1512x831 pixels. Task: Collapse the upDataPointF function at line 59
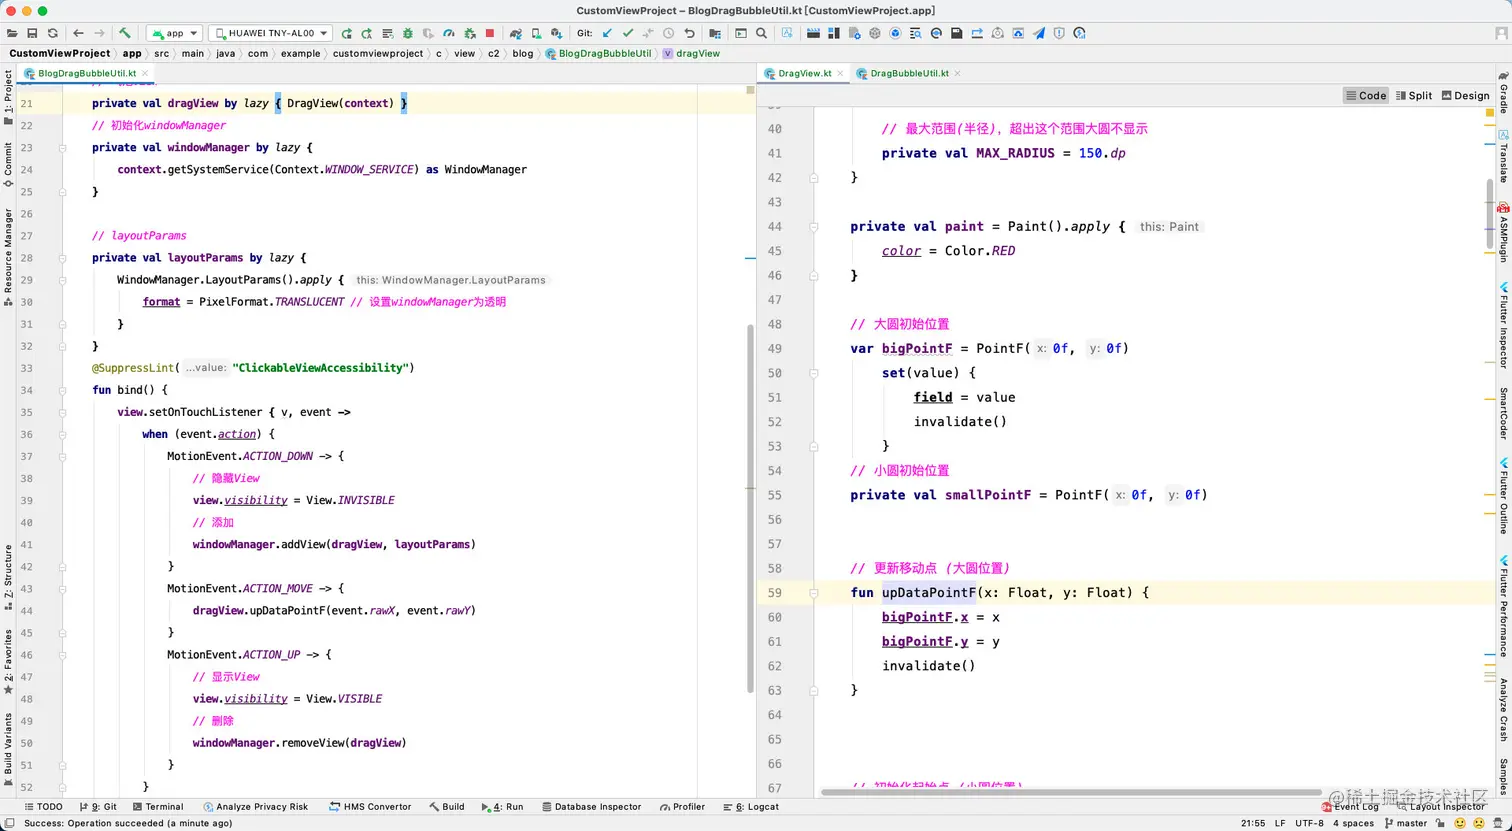click(813, 592)
